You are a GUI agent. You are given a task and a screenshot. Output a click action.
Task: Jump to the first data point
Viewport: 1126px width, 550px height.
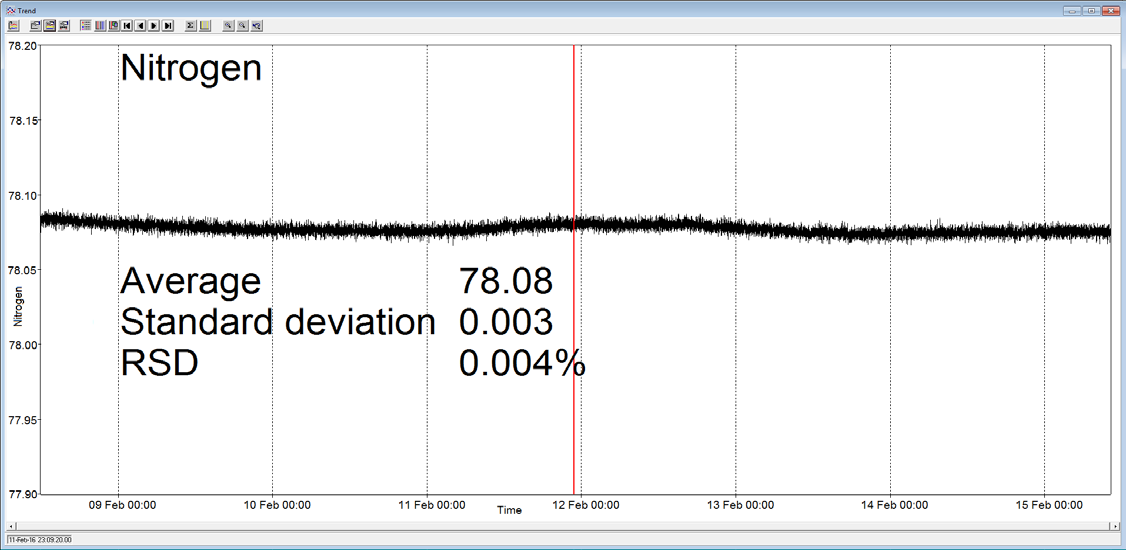tap(127, 26)
